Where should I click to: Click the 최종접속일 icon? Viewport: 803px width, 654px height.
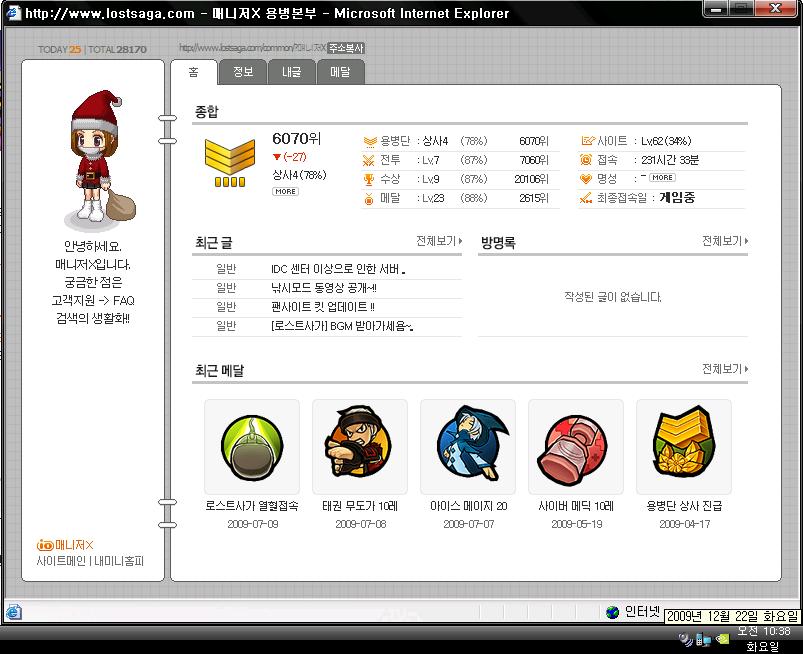coord(586,198)
